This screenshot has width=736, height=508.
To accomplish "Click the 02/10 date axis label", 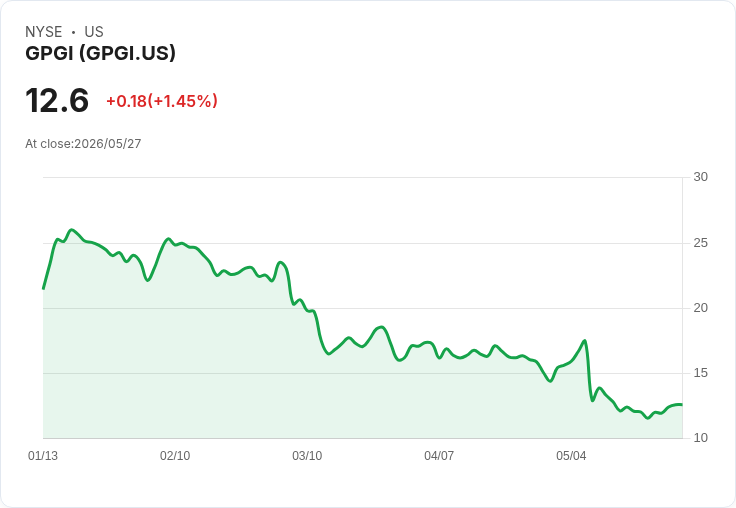I will click(175, 456).
